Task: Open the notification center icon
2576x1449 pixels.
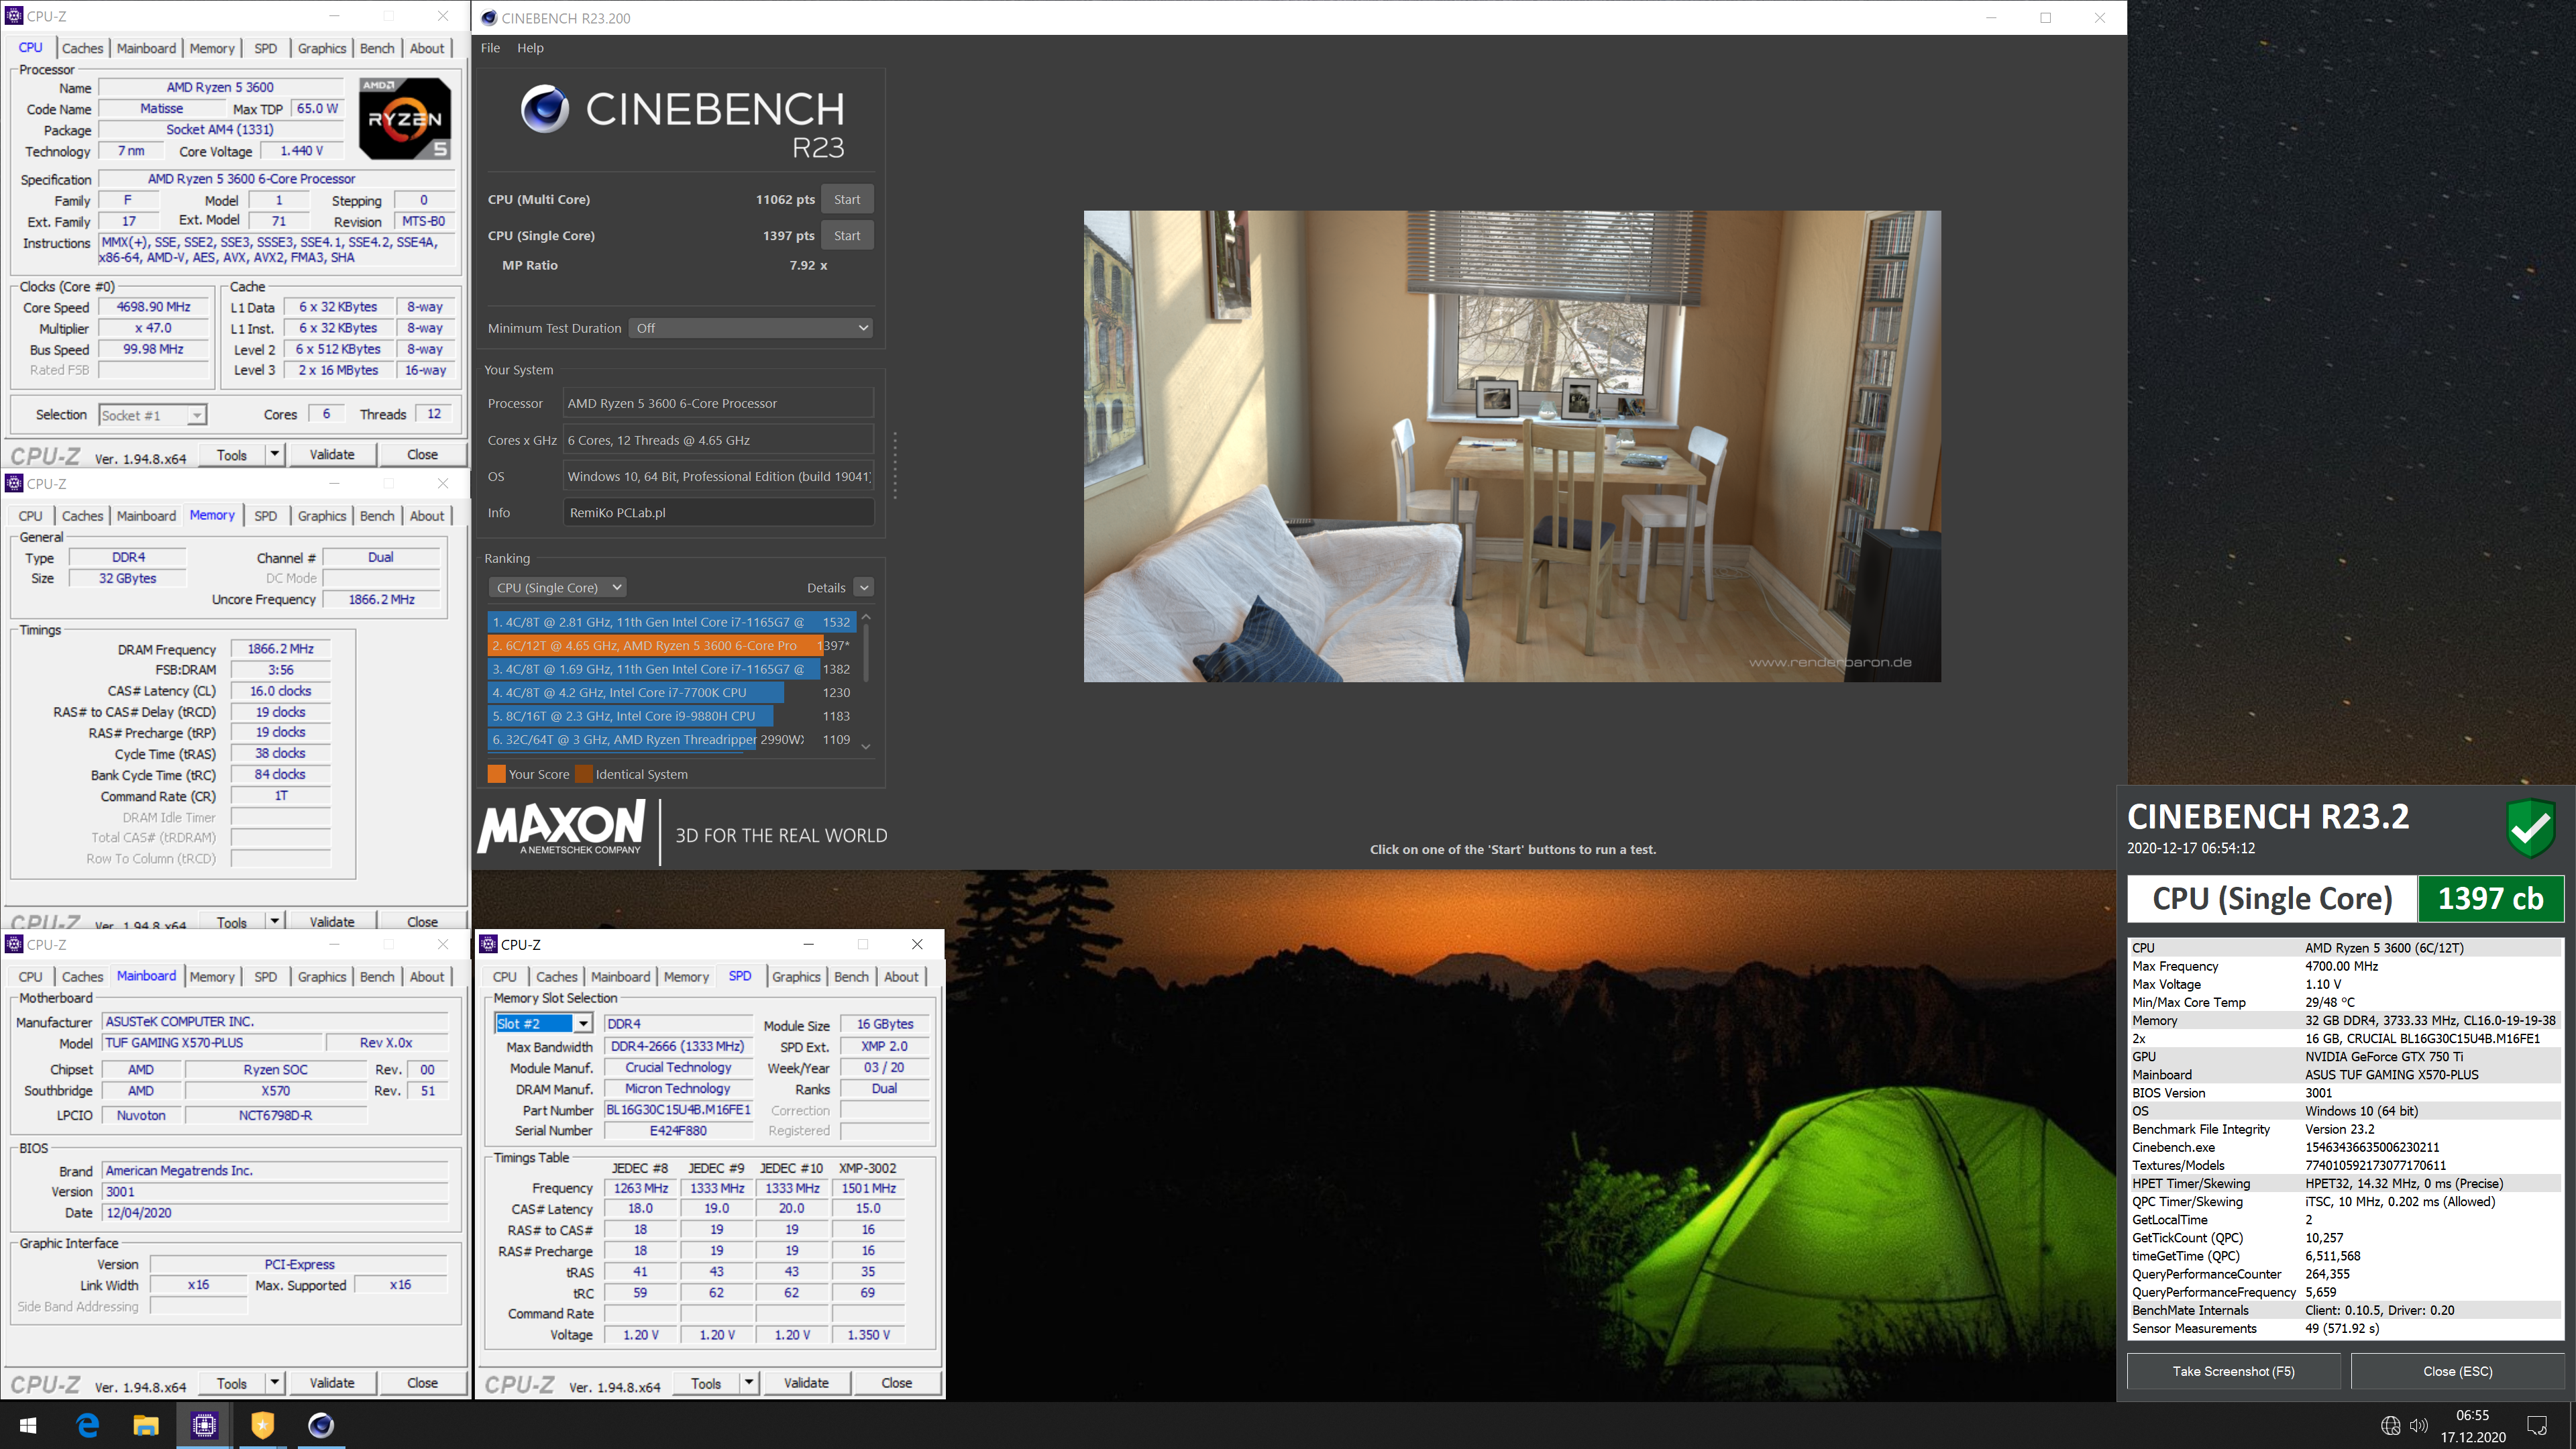Action: [x=2537, y=1425]
